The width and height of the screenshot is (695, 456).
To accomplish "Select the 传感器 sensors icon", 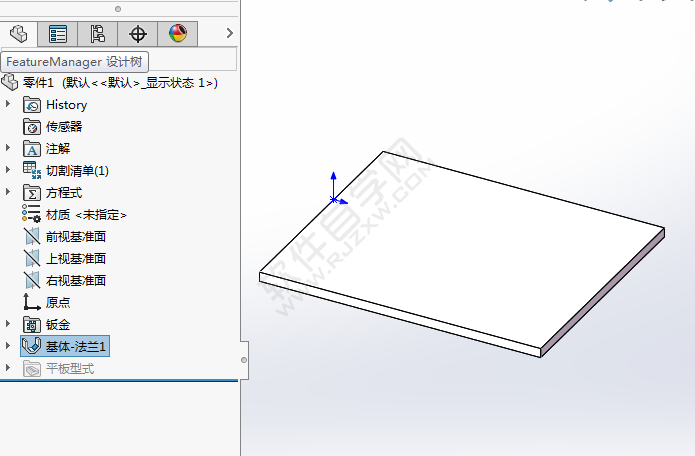I will [x=32, y=126].
